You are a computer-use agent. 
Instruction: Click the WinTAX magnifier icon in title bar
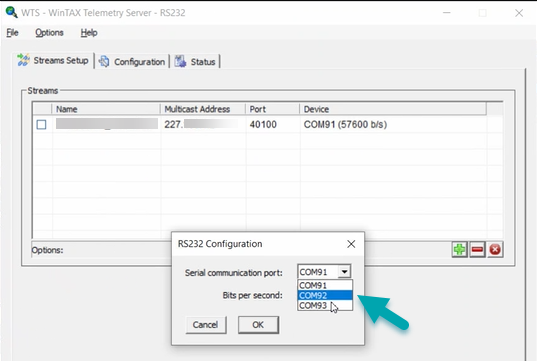(11, 12)
